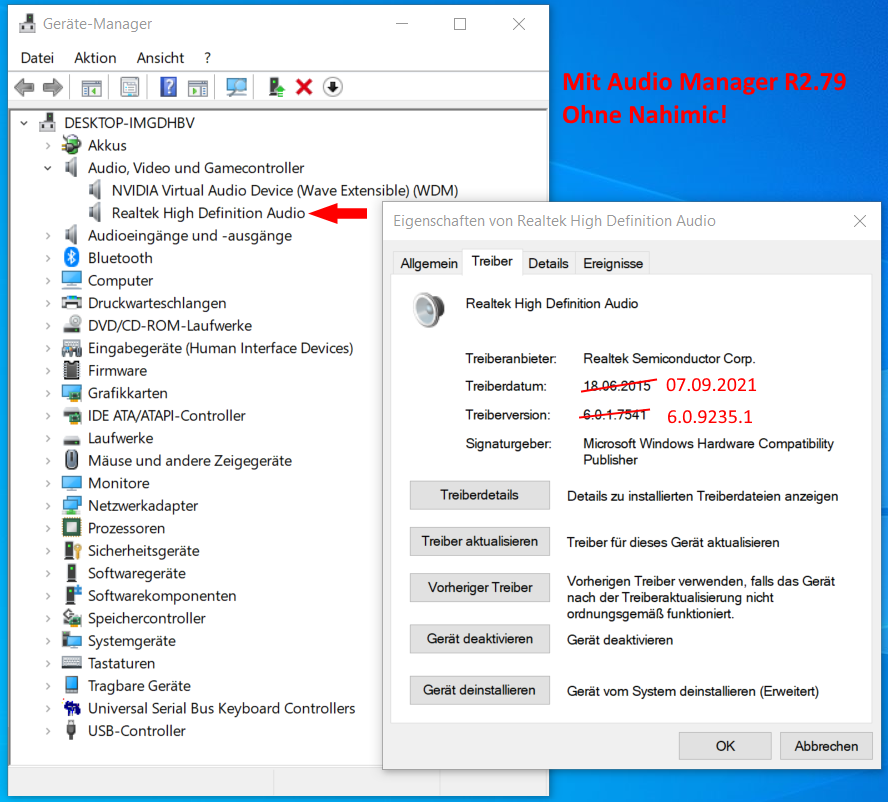Open the Ansicht menu
The width and height of the screenshot is (888, 802).
[x=160, y=57]
